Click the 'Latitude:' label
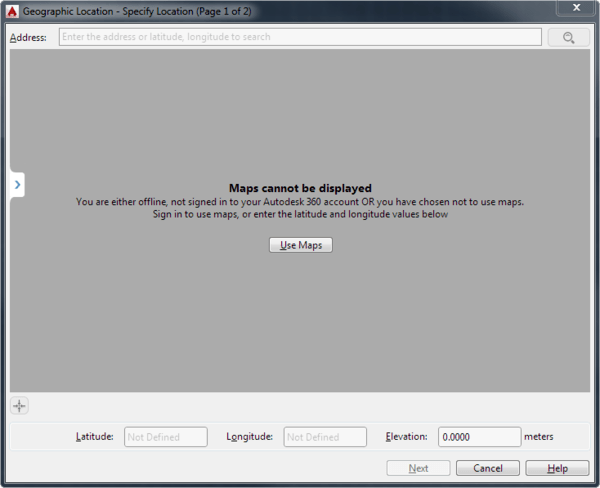 [95, 436]
